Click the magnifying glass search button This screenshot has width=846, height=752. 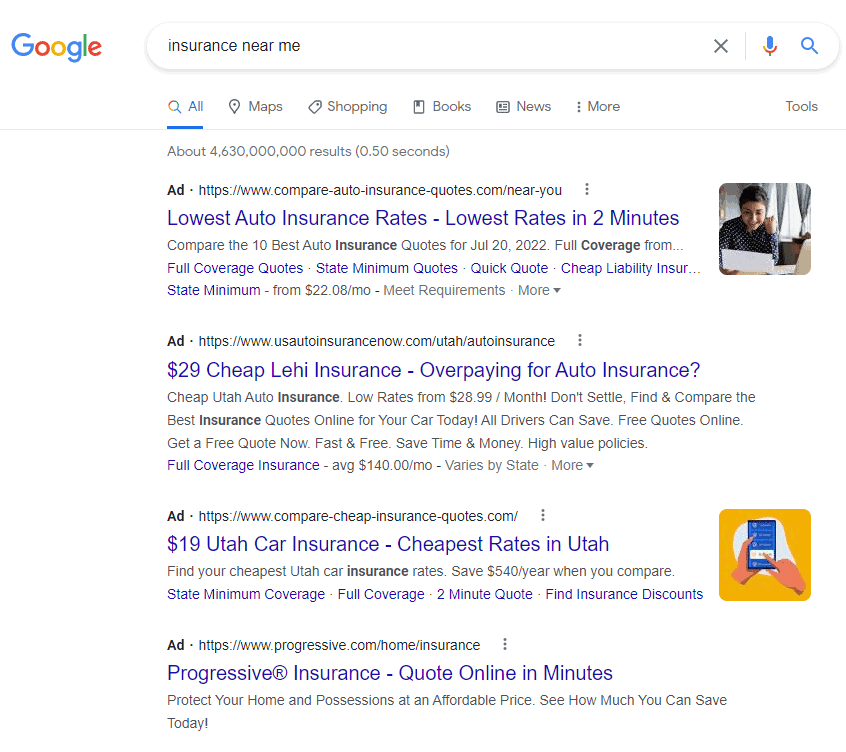pyautogui.click(x=809, y=46)
